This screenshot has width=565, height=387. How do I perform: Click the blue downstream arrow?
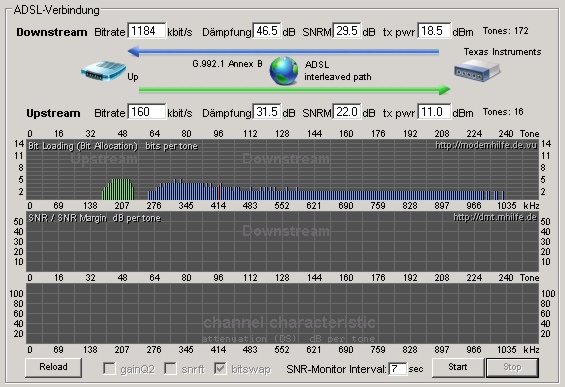tap(284, 51)
